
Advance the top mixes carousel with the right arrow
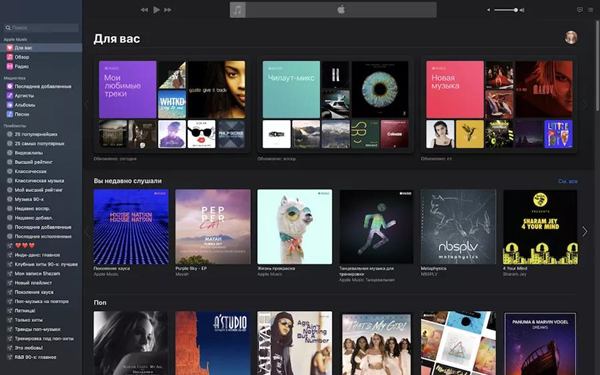584,104
